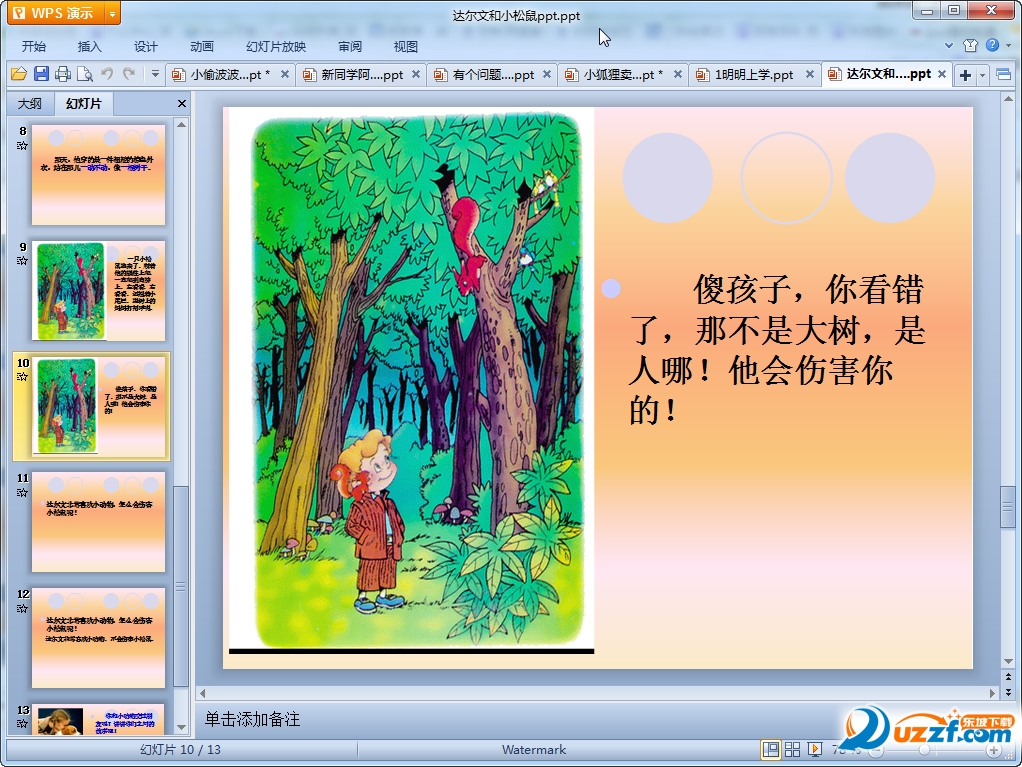Click the slide text starting with 傻孩子
The image size is (1022, 767).
[x=776, y=350]
